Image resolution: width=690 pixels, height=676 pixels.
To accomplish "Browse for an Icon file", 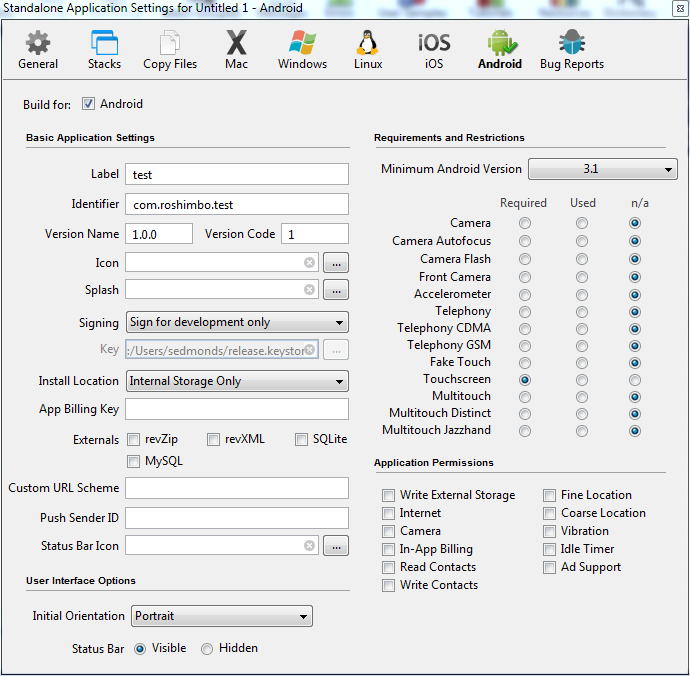I will tap(336, 263).
